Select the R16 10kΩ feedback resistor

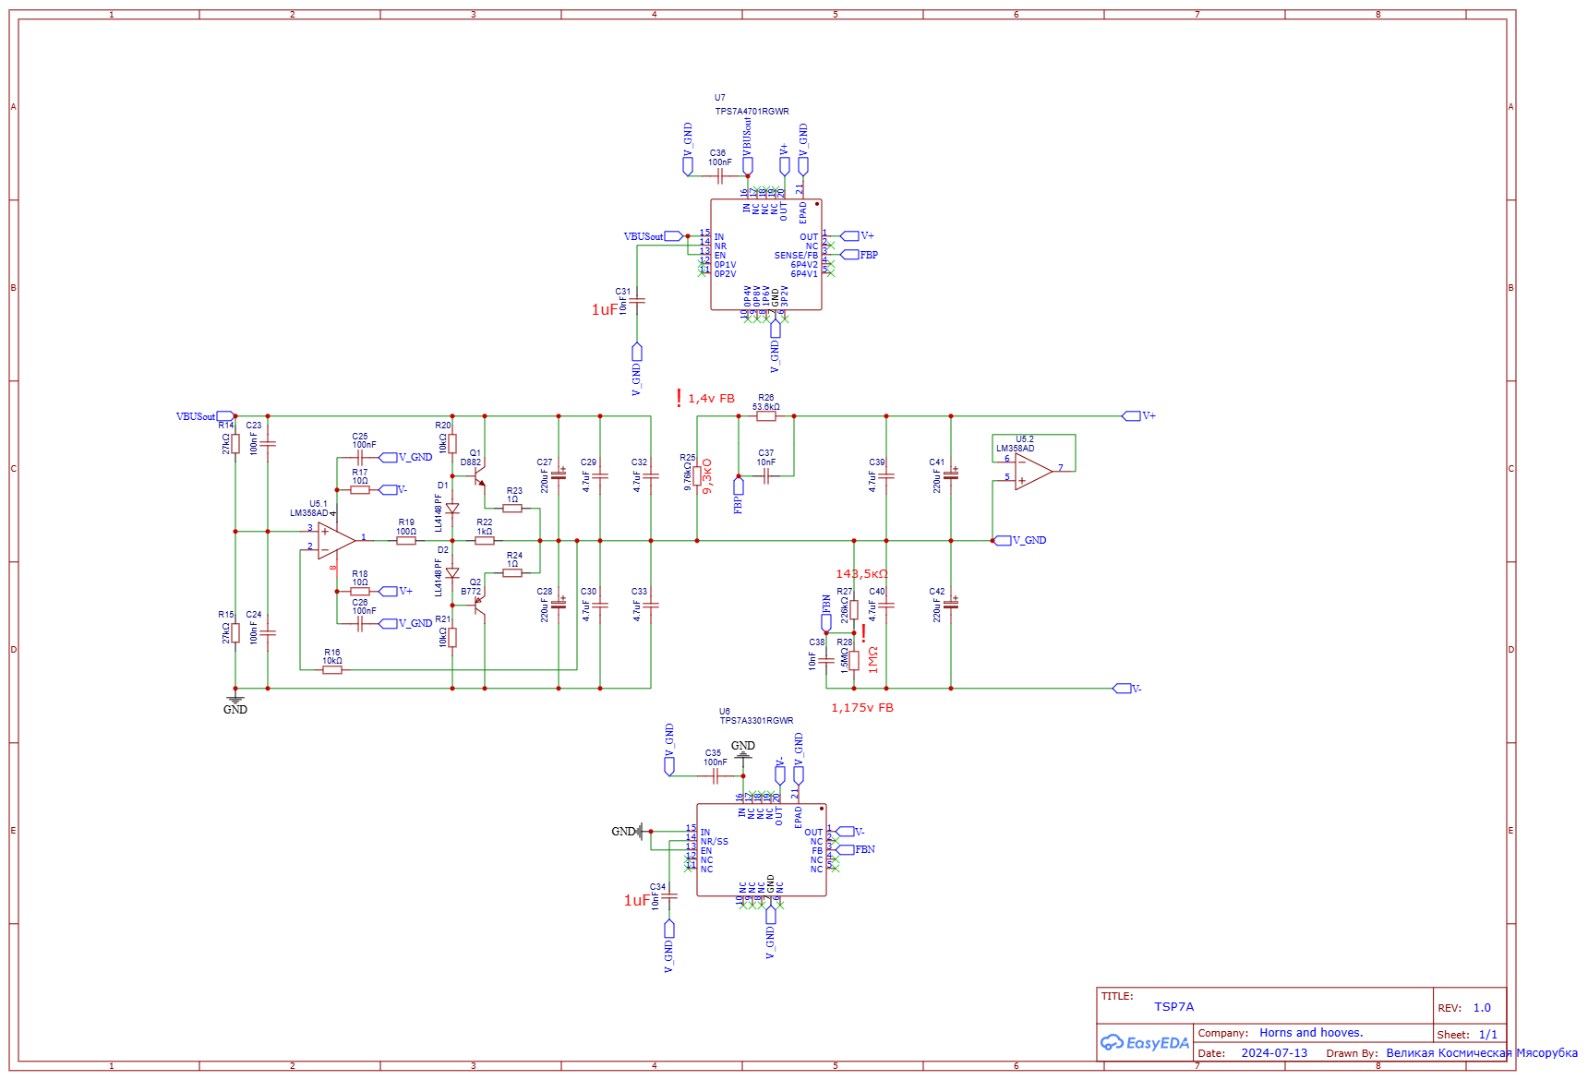coord(332,670)
